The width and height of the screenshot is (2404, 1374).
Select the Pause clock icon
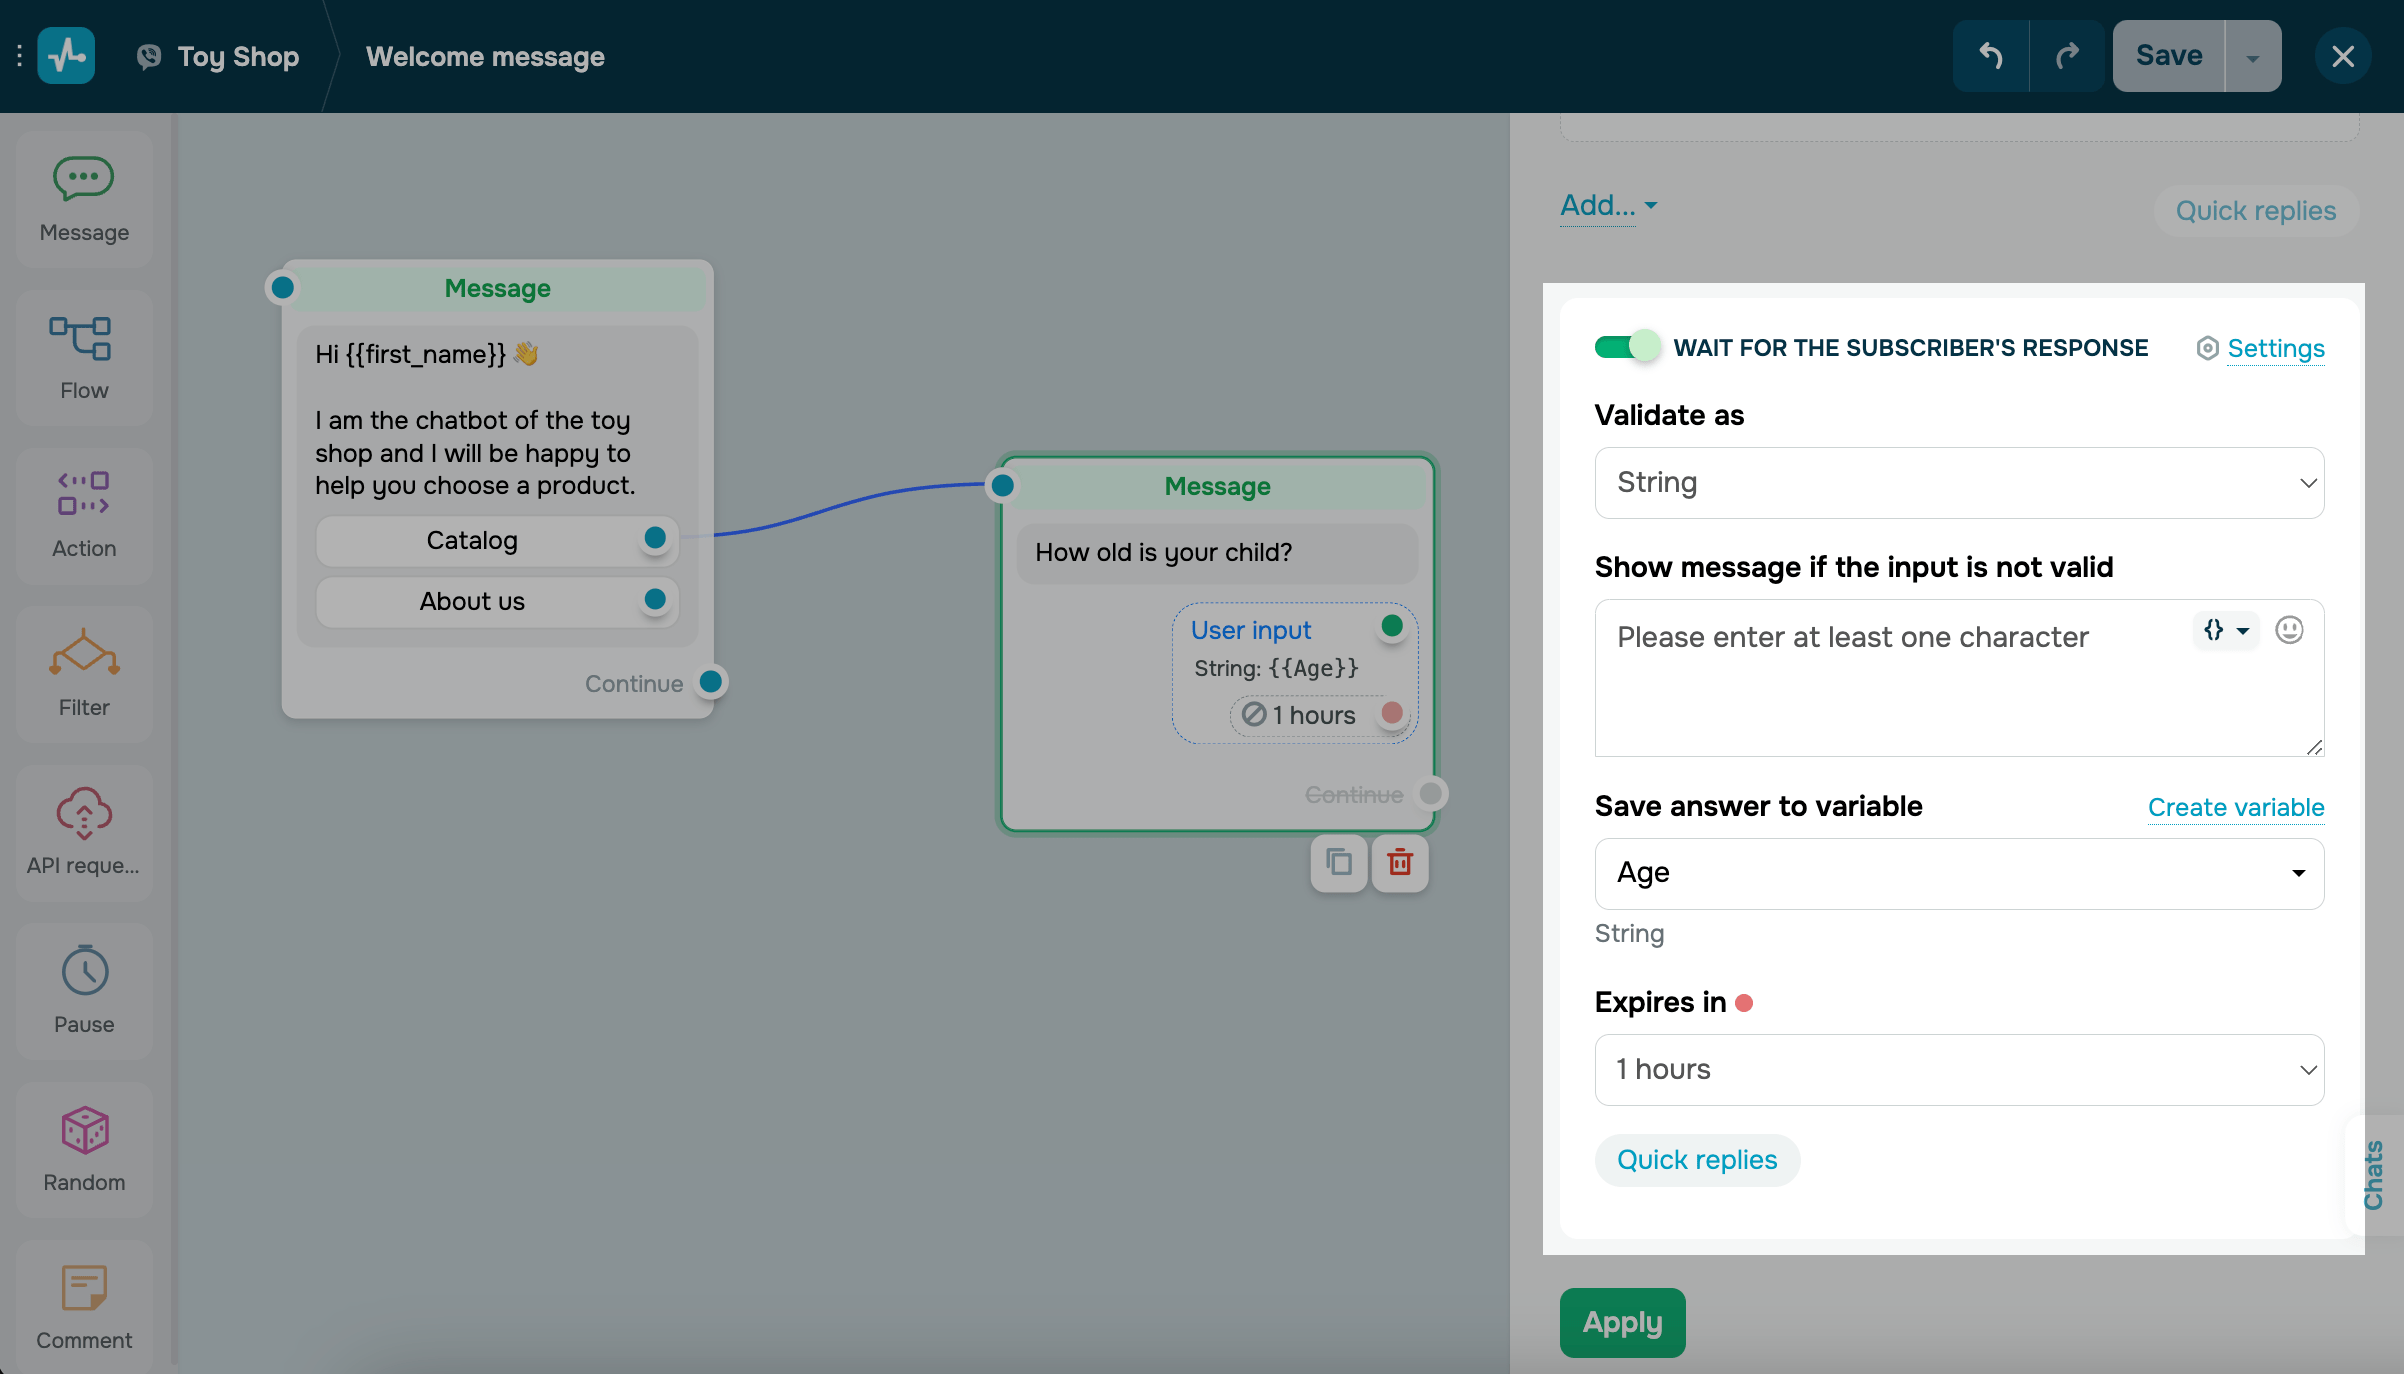click(x=84, y=970)
